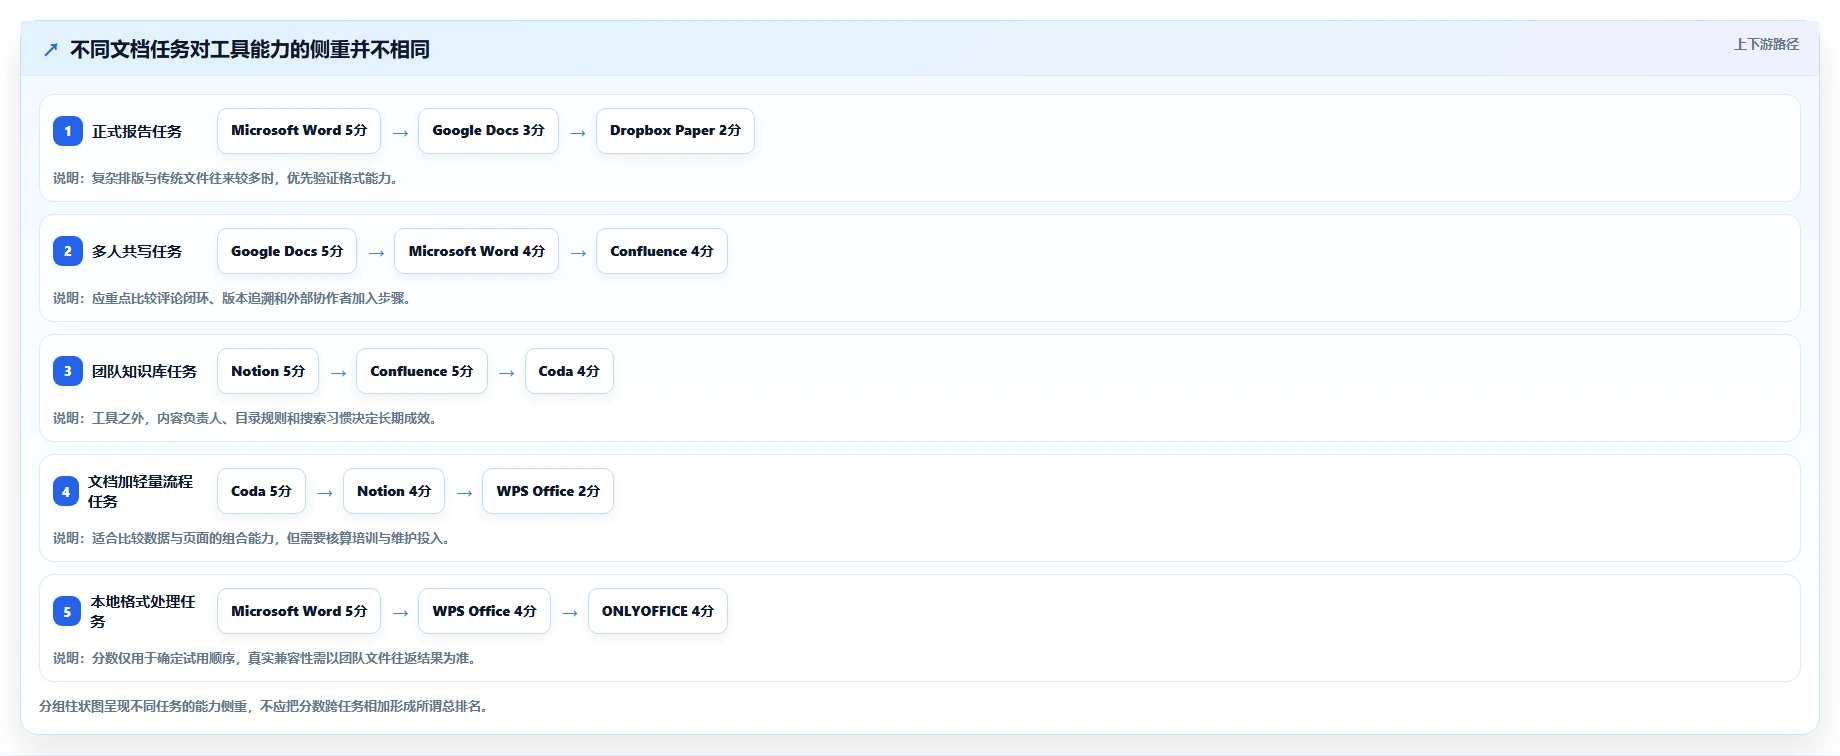
Task: Click the note starting 适合比较数据与页面的组合能力
Action: point(254,538)
